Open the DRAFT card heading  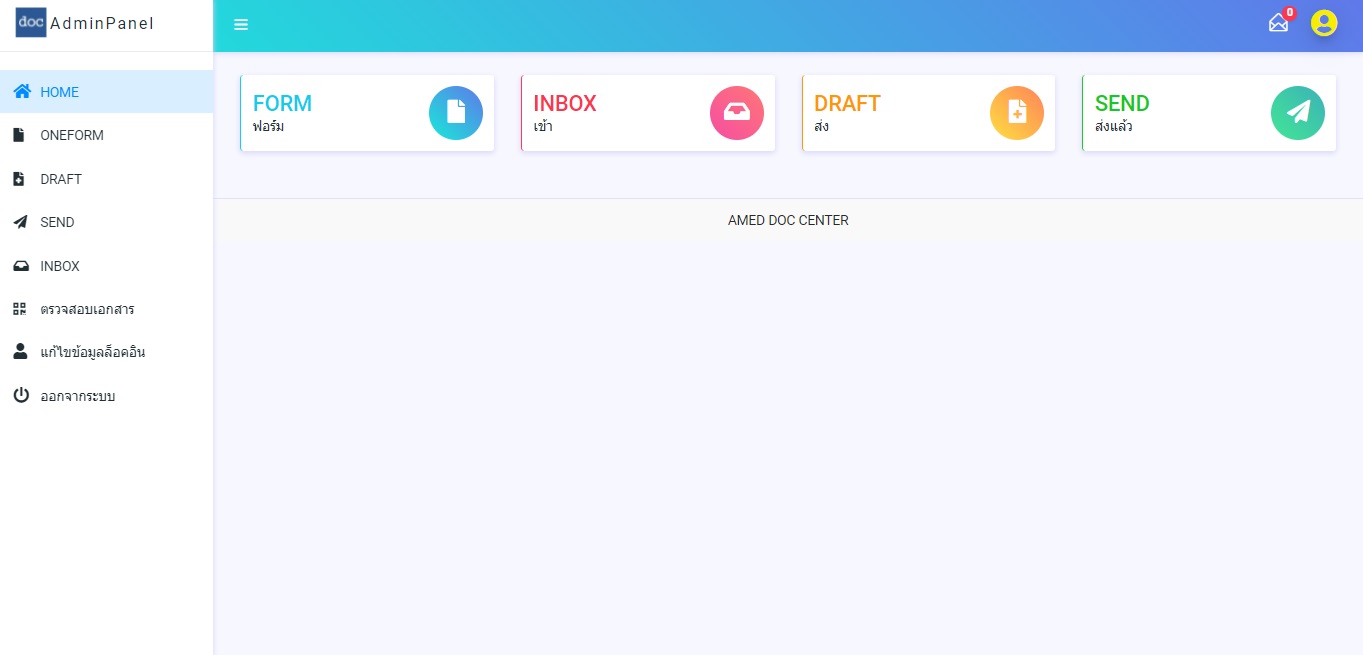pos(847,103)
